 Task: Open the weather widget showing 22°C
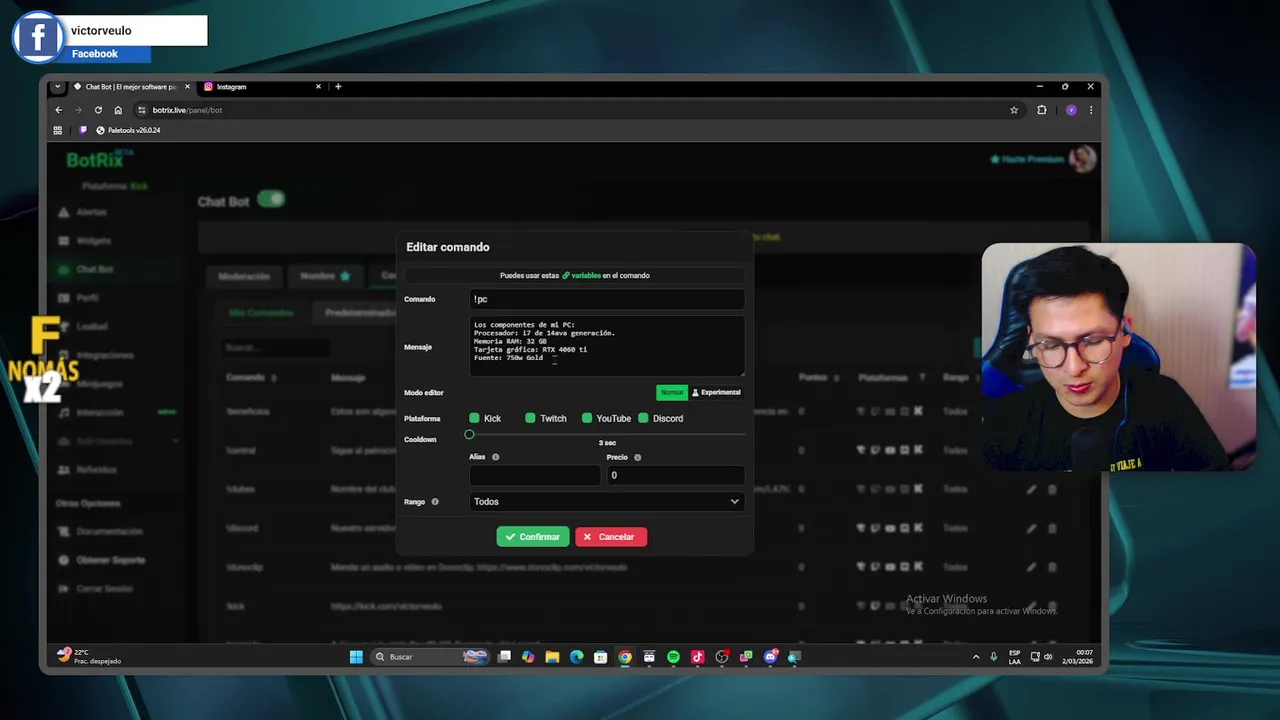(90, 656)
